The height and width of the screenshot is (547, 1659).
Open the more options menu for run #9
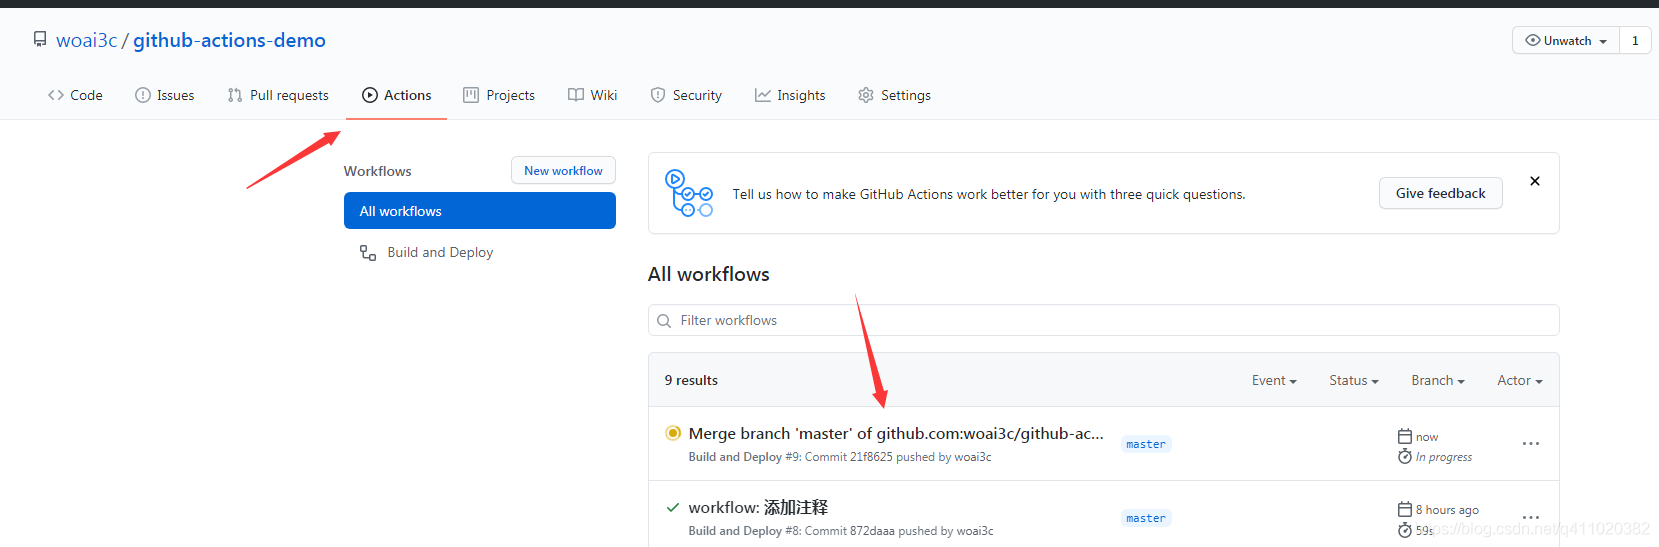[x=1531, y=443]
